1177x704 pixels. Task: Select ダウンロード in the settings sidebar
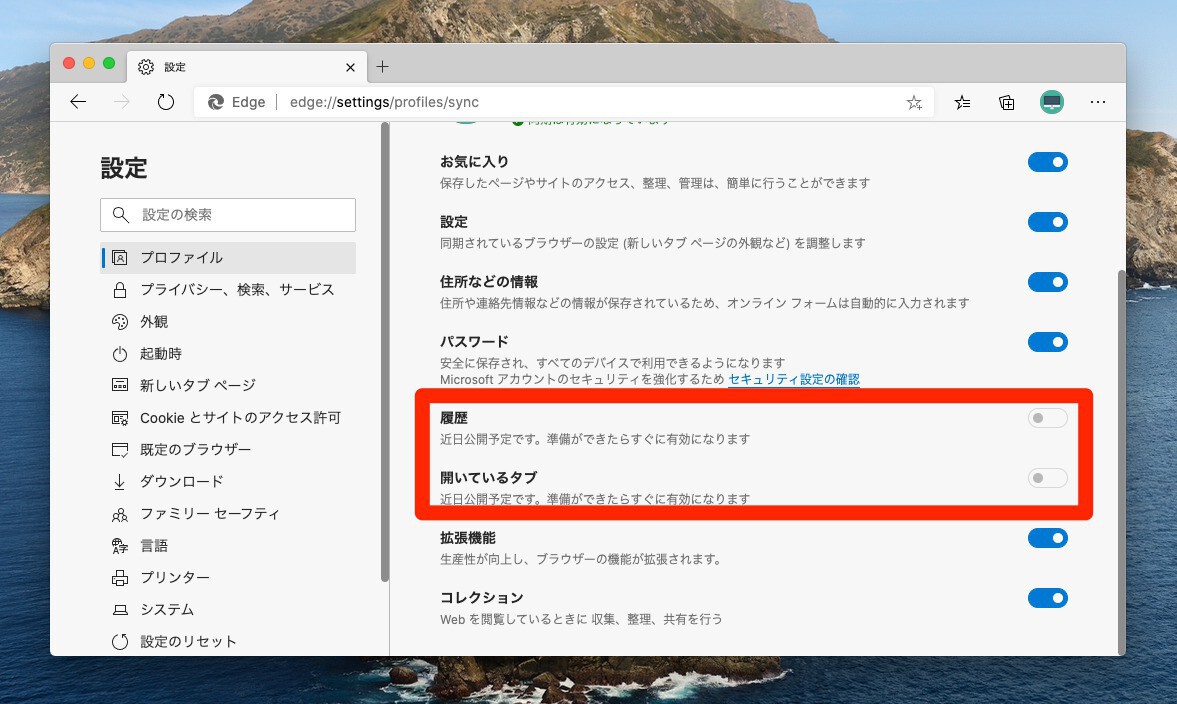pos(182,482)
